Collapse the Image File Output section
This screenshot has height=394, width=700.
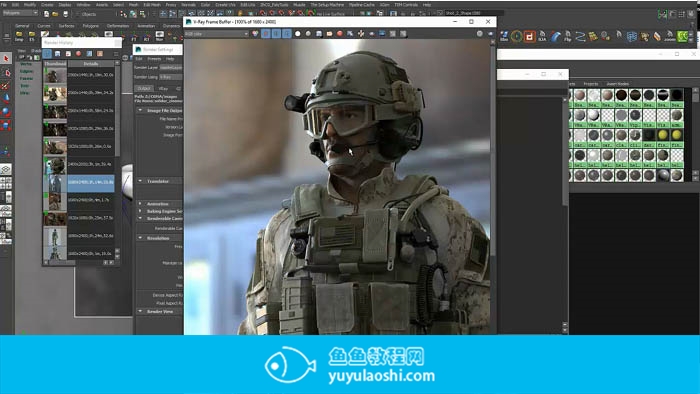click(x=140, y=110)
